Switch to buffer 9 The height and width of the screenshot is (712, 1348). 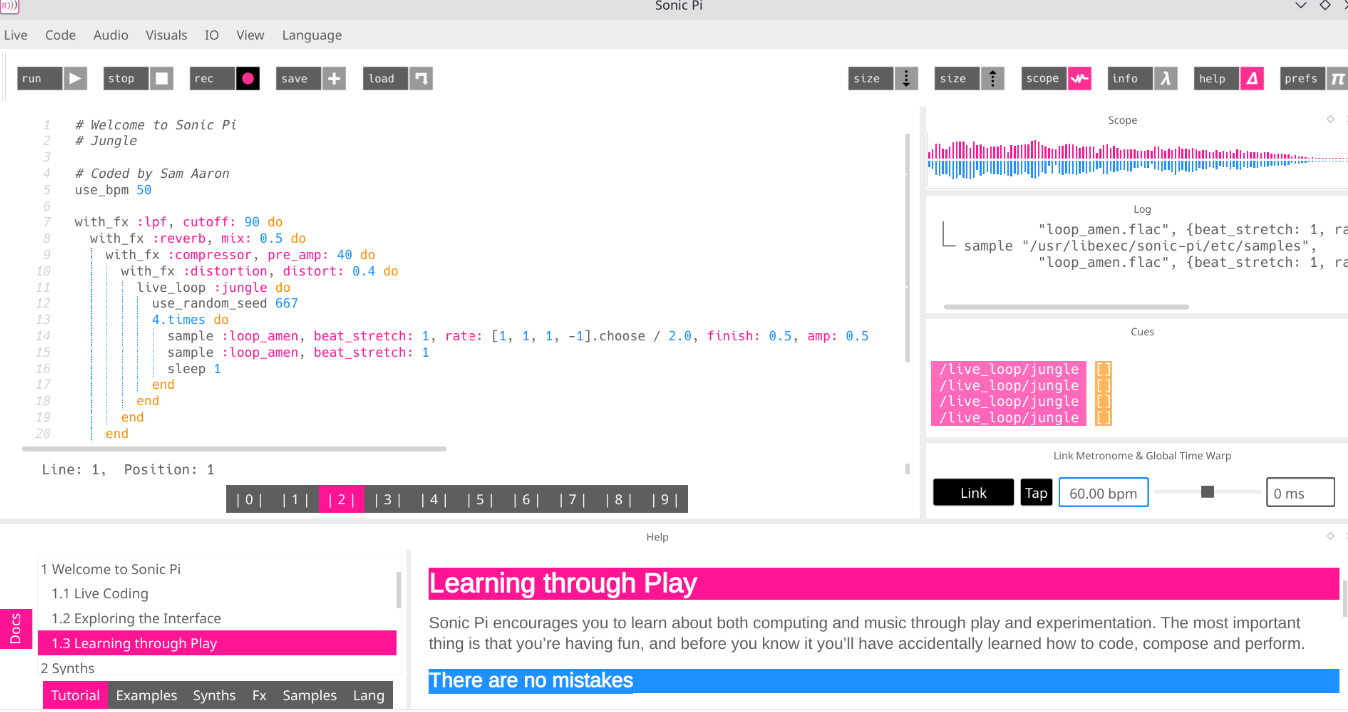point(664,500)
